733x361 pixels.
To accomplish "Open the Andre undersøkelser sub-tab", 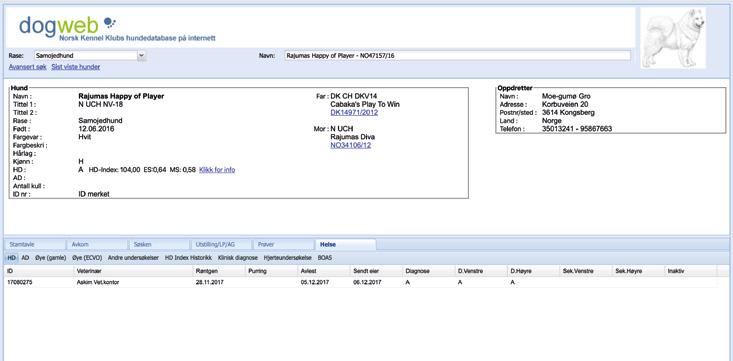I will click(133, 258).
